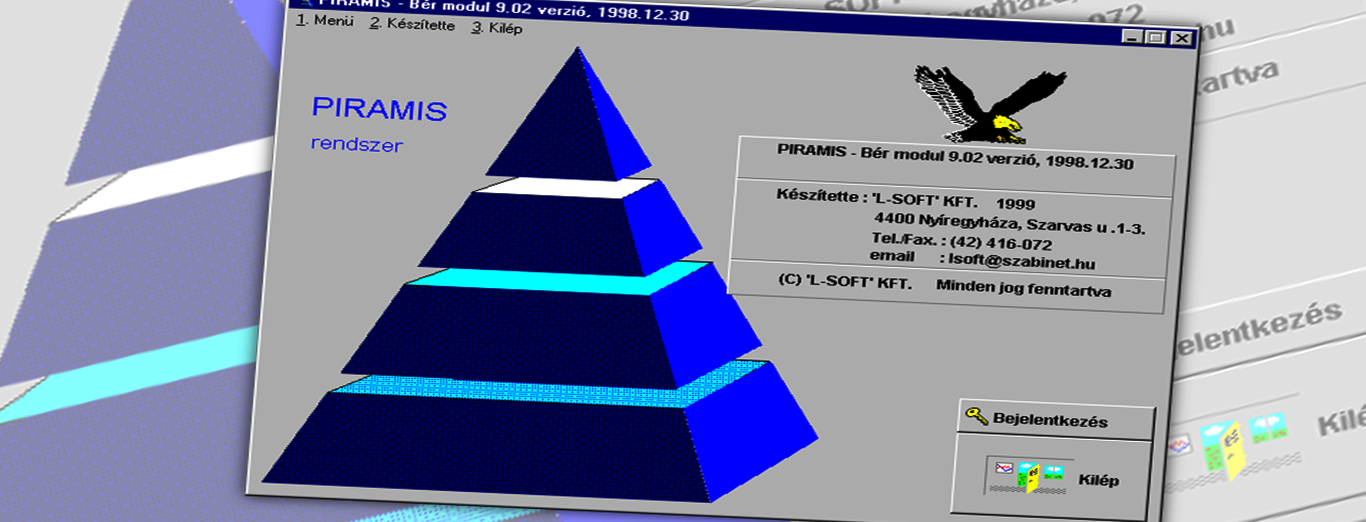Viewport: 1366px width, 522px height.
Task: Click the 4400 Nyíregyháza address line
Action: click(x=1010, y=222)
